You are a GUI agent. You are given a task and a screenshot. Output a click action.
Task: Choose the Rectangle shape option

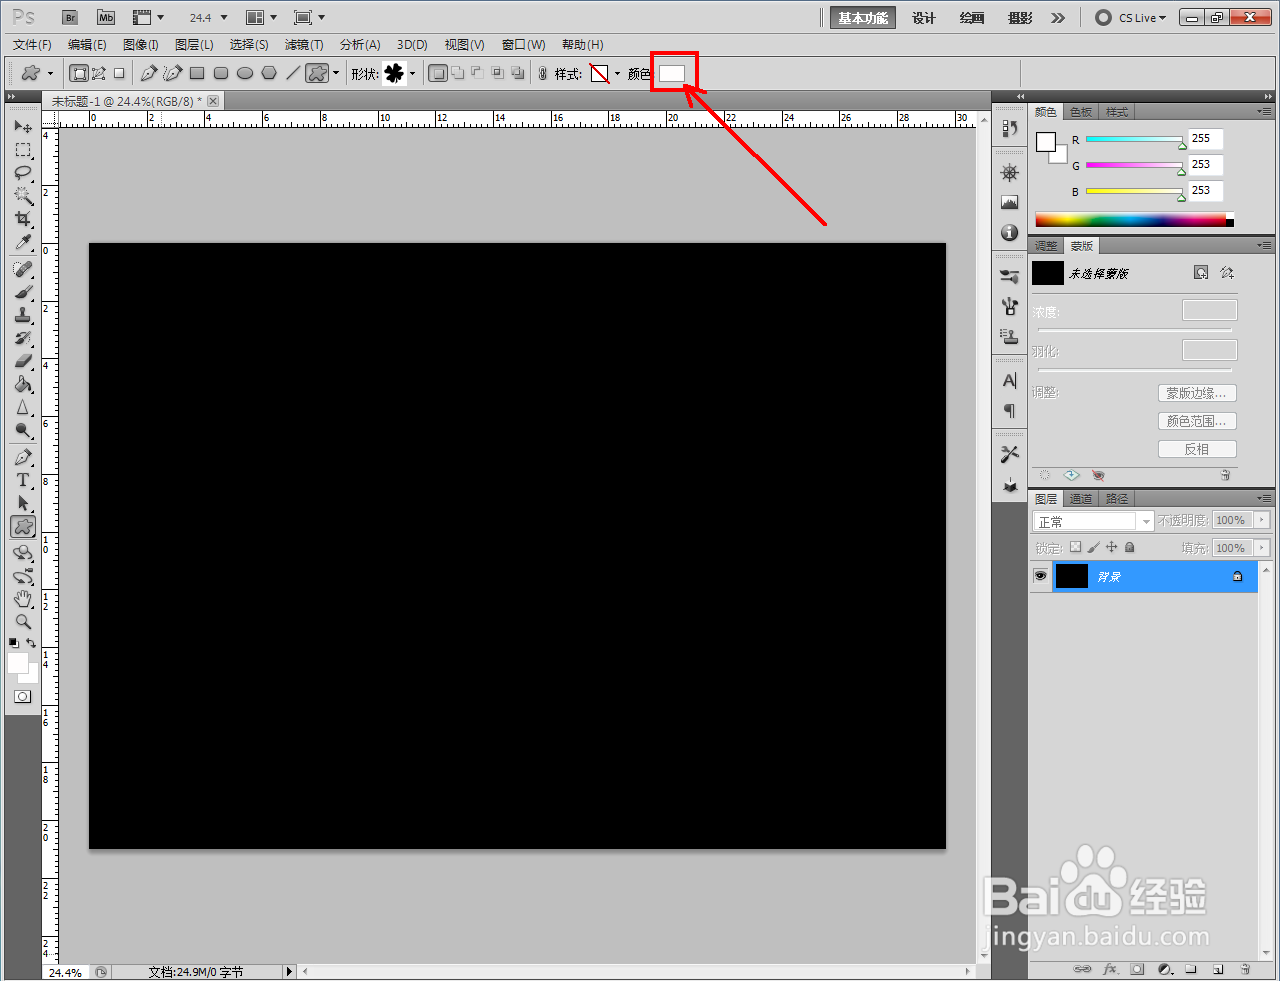pyautogui.click(x=197, y=73)
